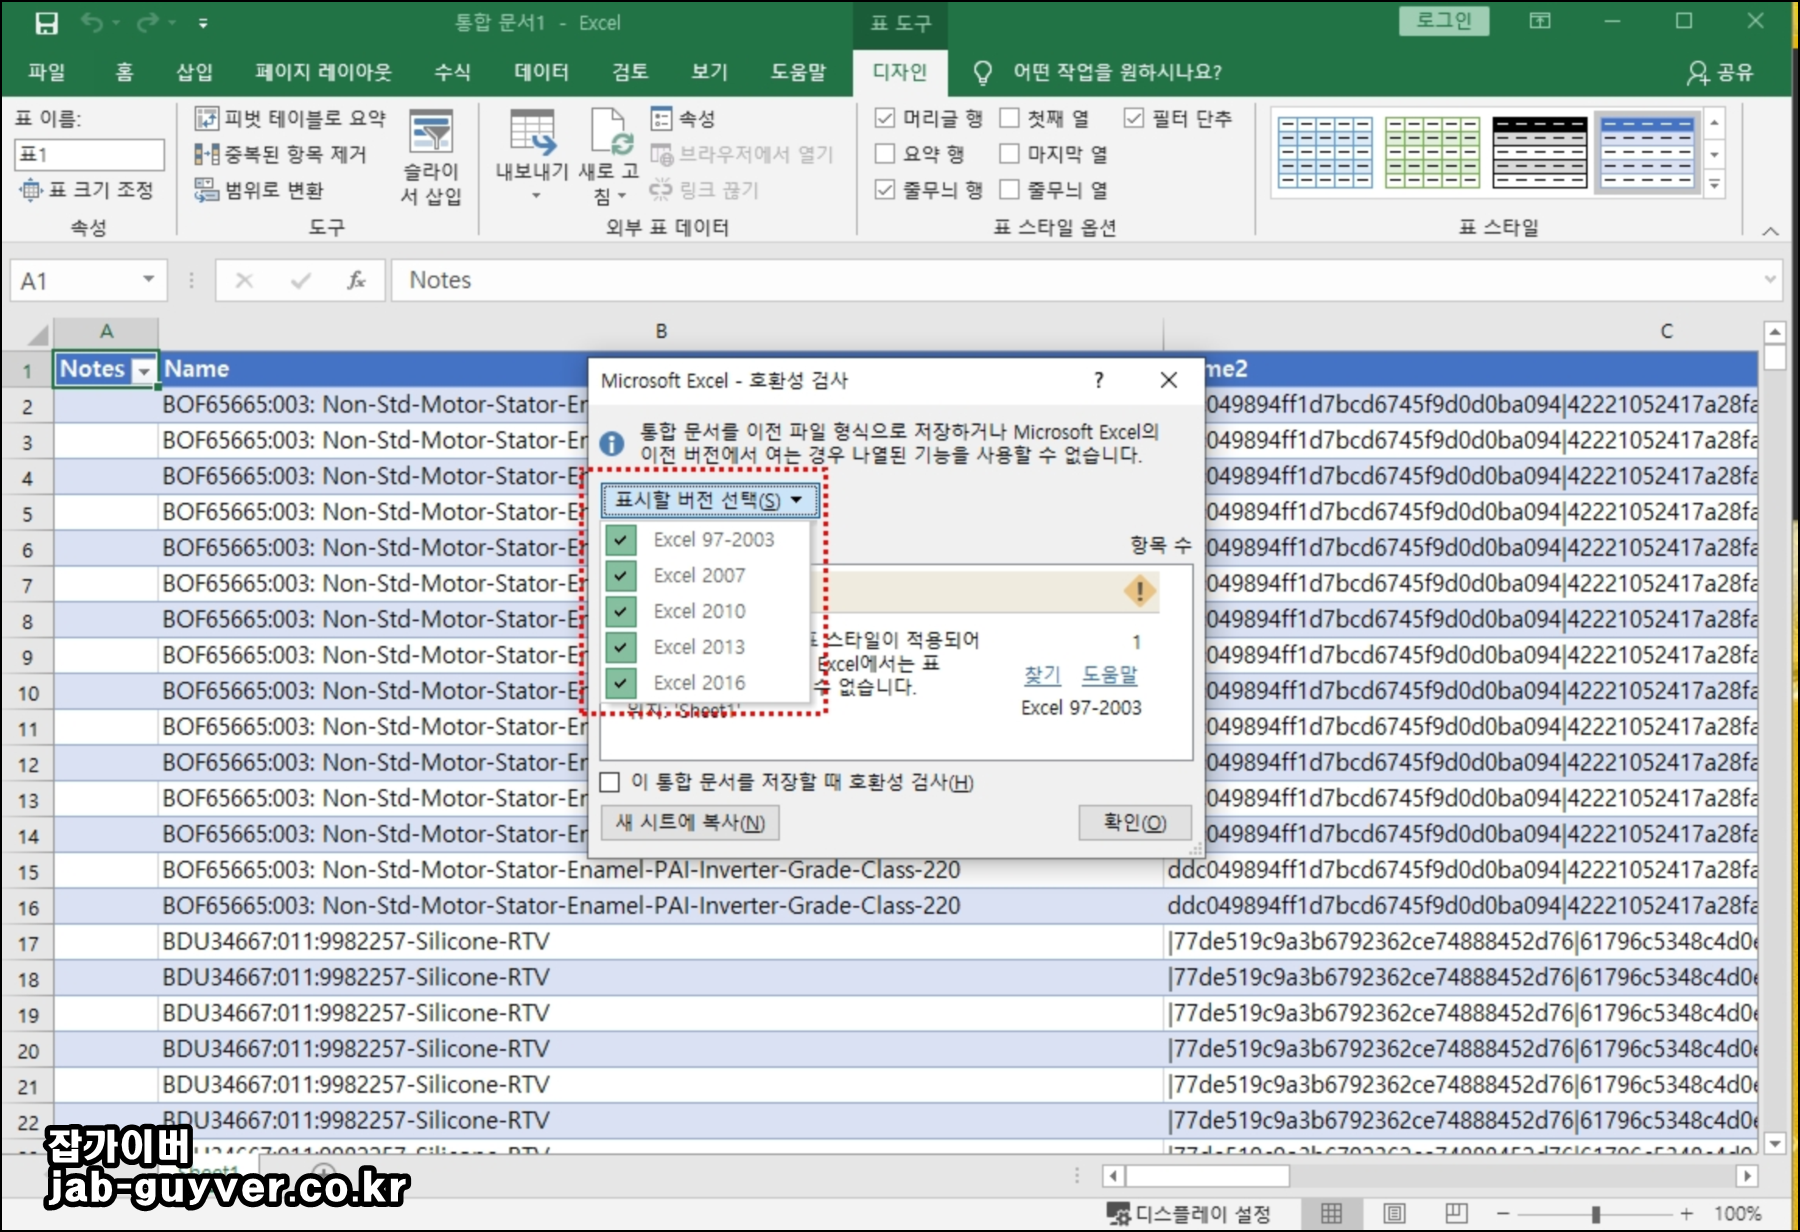This screenshot has height=1232, width=1800.
Task: Close the compatibility checker dialog
Action: 1168,380
